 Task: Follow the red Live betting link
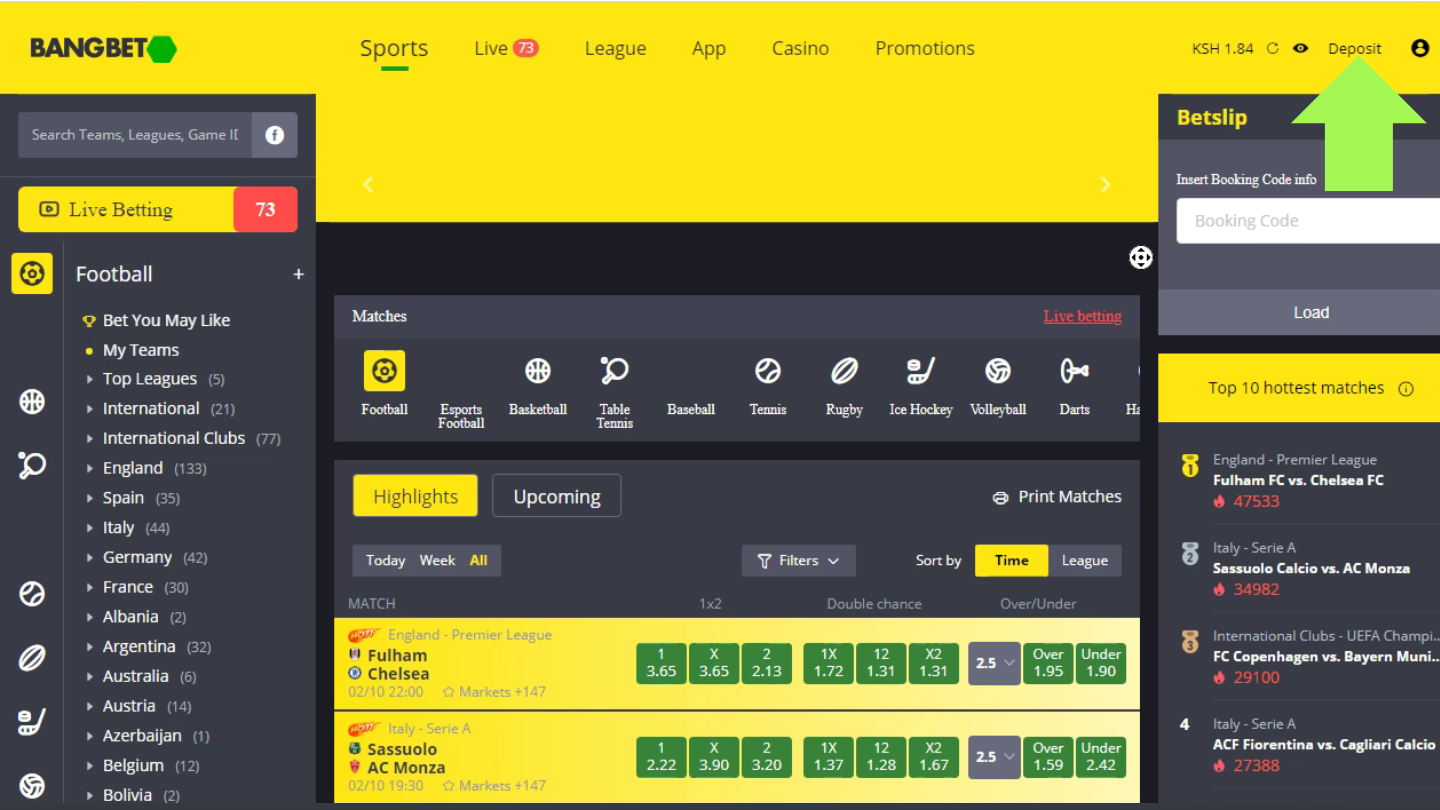pos(1082,316)
